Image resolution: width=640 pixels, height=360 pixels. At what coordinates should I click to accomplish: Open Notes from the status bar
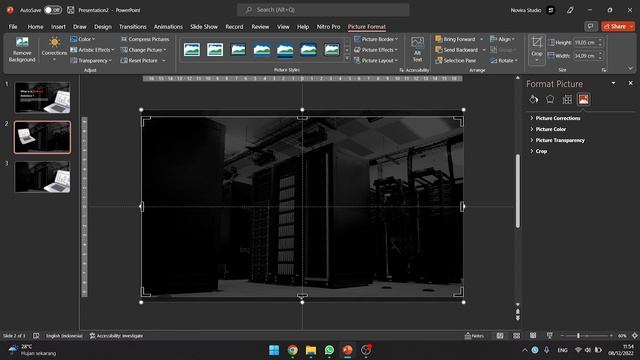[x=474, y=336]
